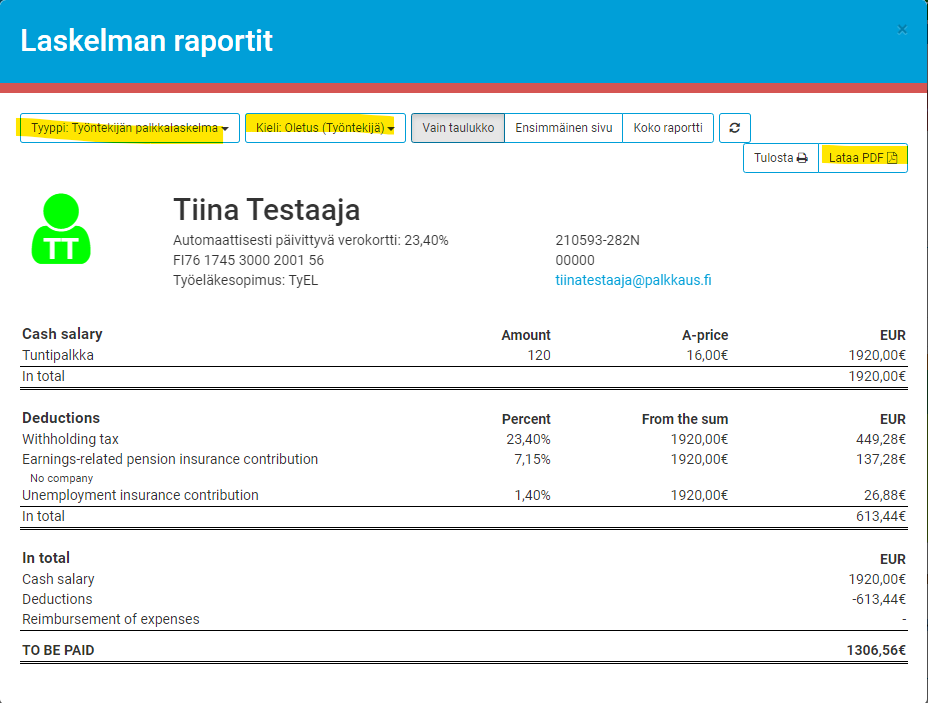Click the deductions total 613,44€

[x=881, y=516]
